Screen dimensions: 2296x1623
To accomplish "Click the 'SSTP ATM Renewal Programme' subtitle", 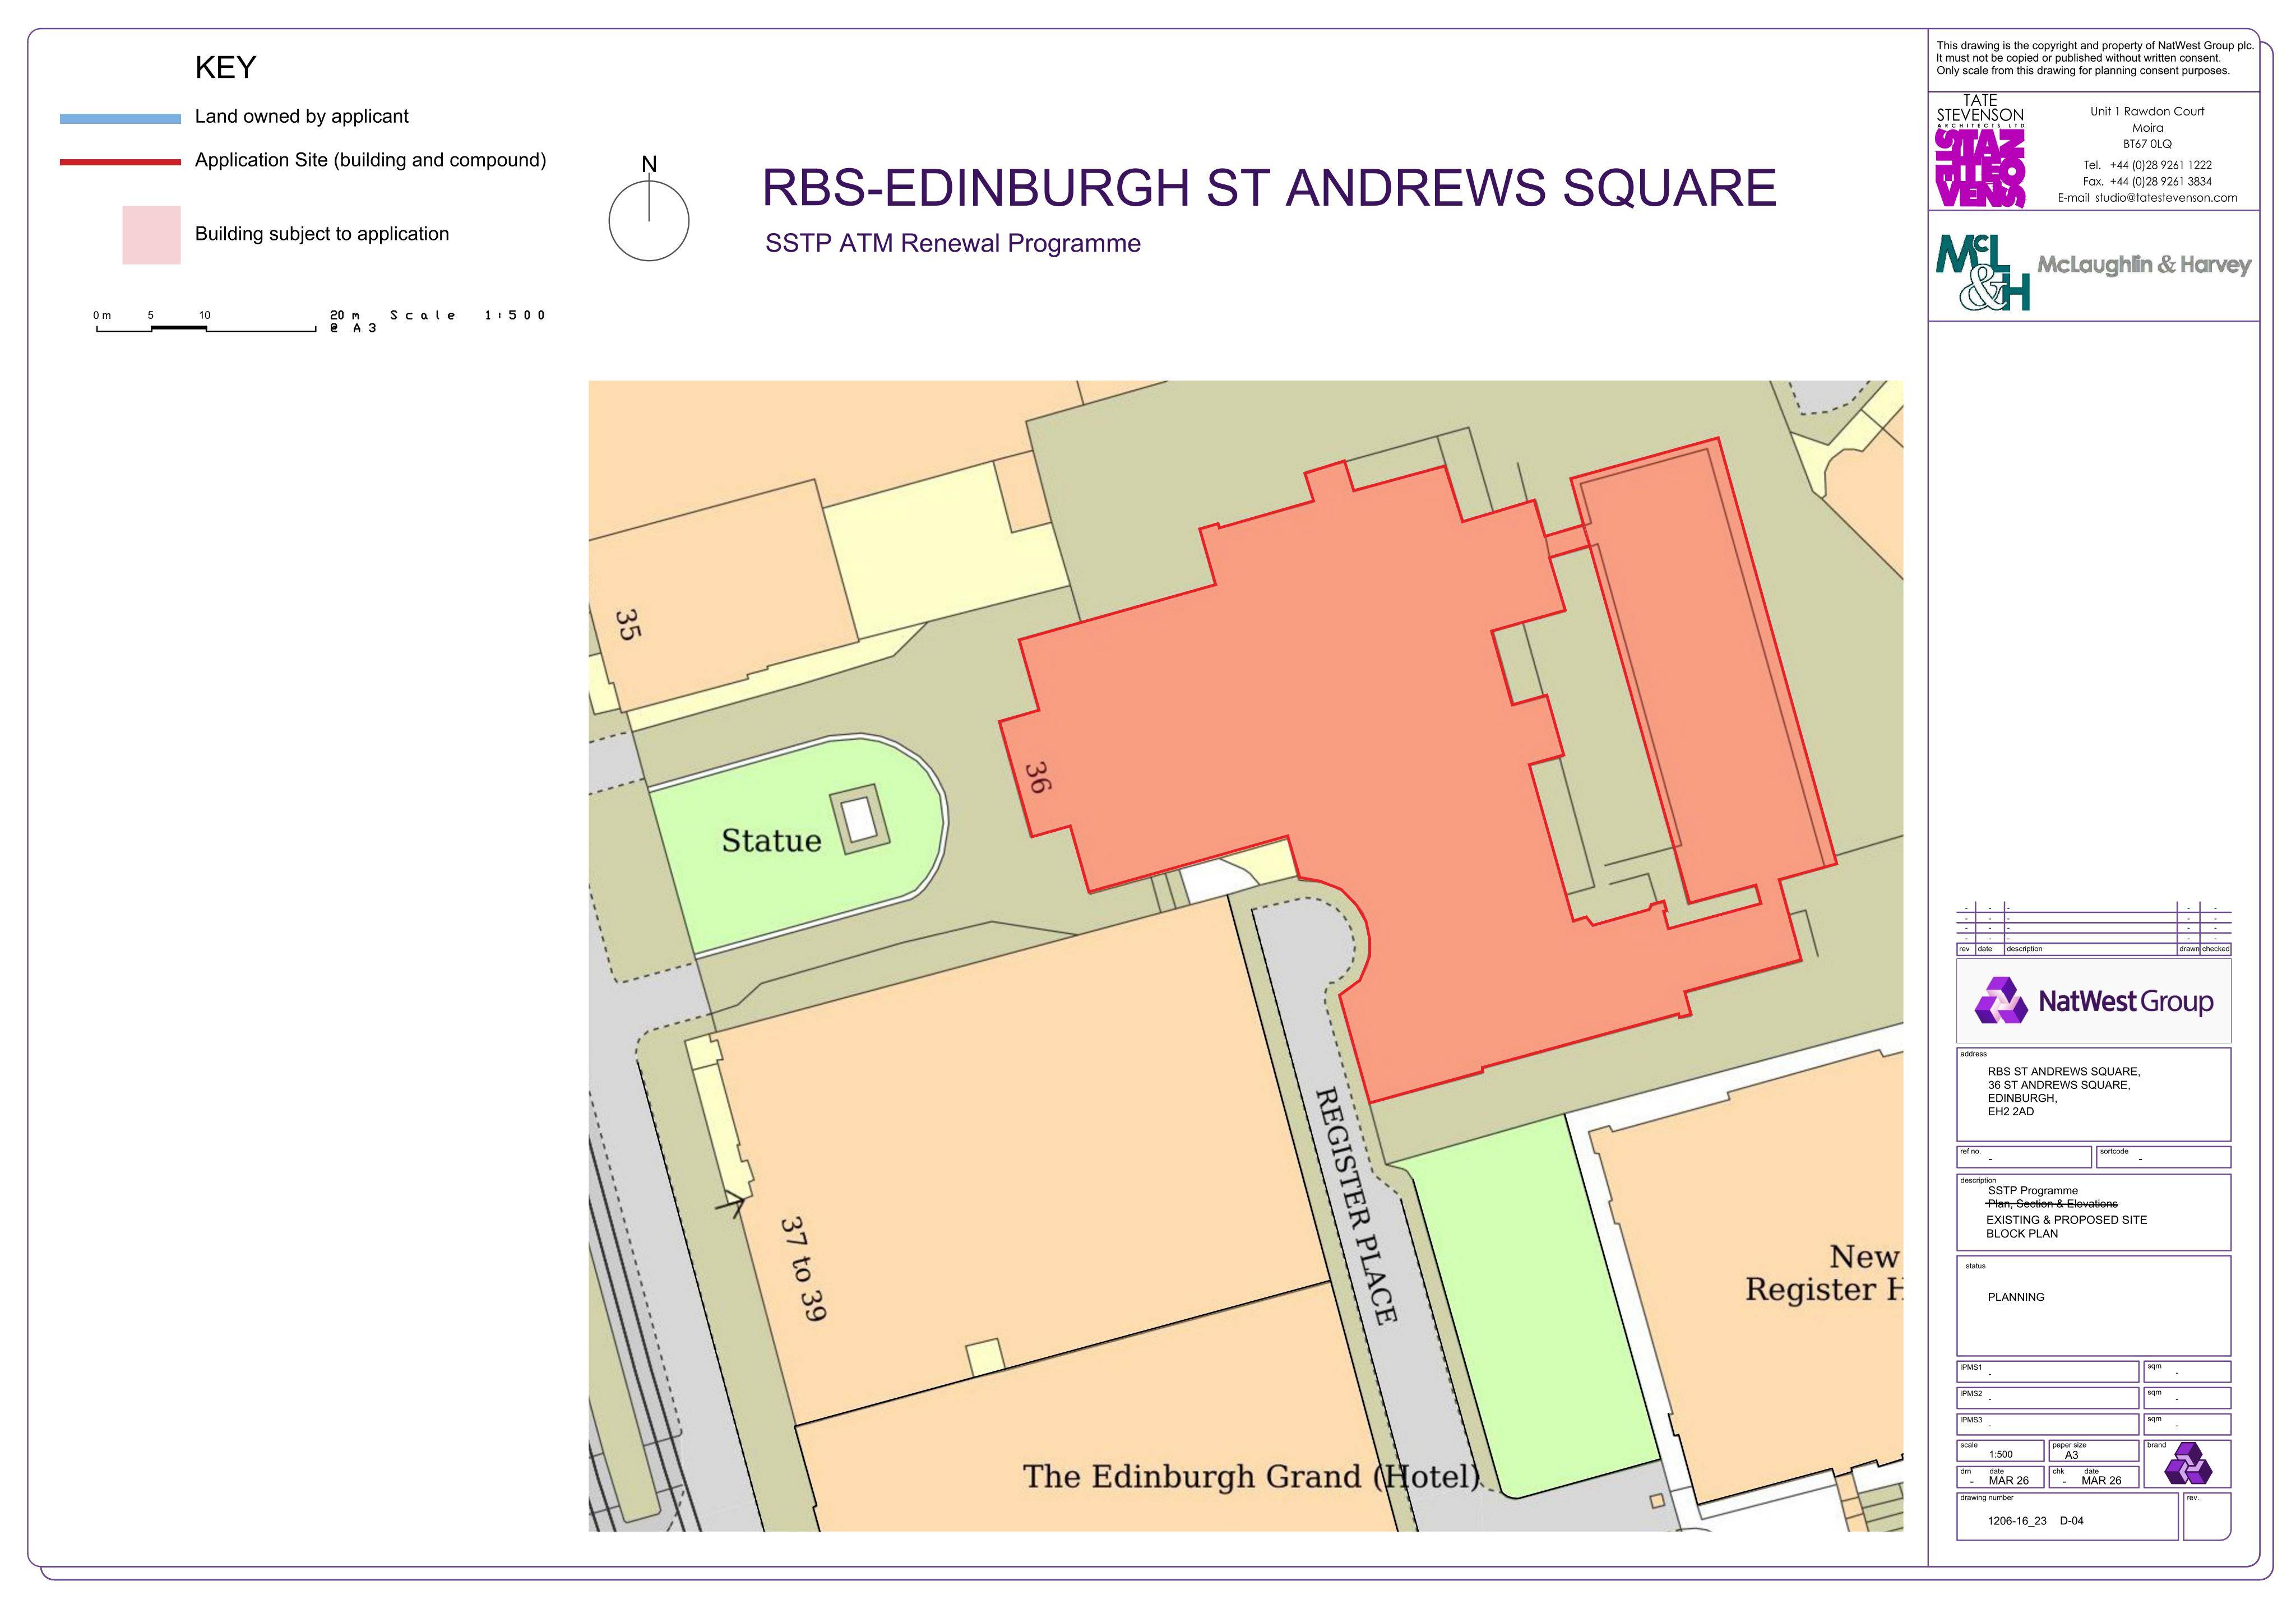I will tap(953, 244).
